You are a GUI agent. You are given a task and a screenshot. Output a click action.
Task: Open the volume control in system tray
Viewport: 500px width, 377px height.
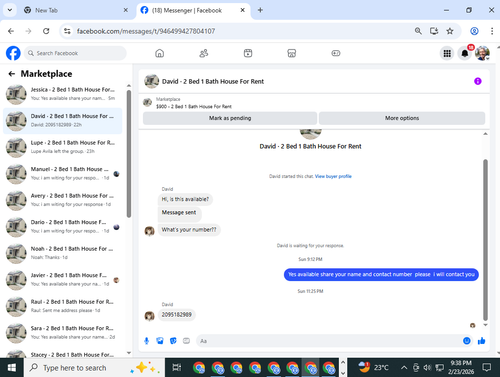point(427,368)
